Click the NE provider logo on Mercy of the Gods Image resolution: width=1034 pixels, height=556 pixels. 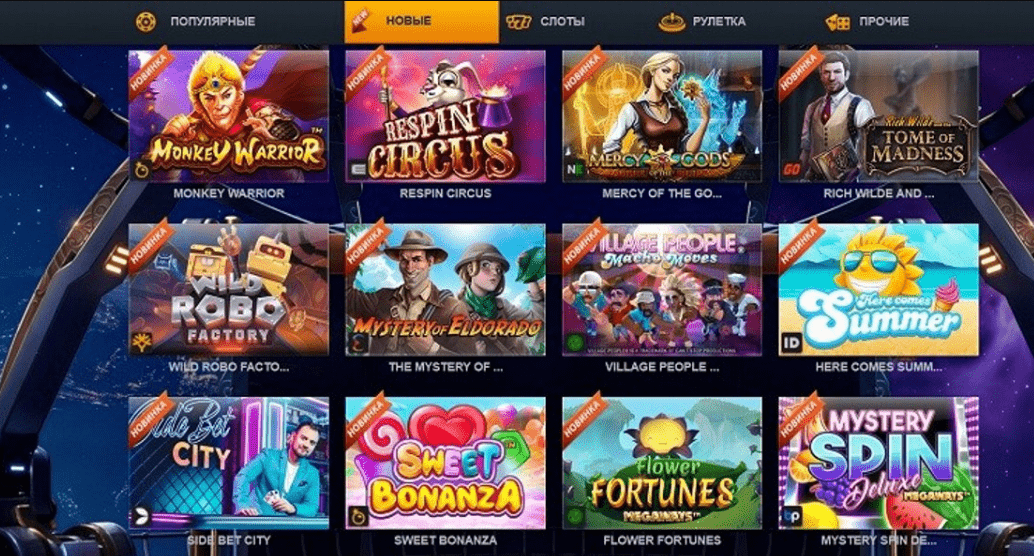tap(574, 169)
